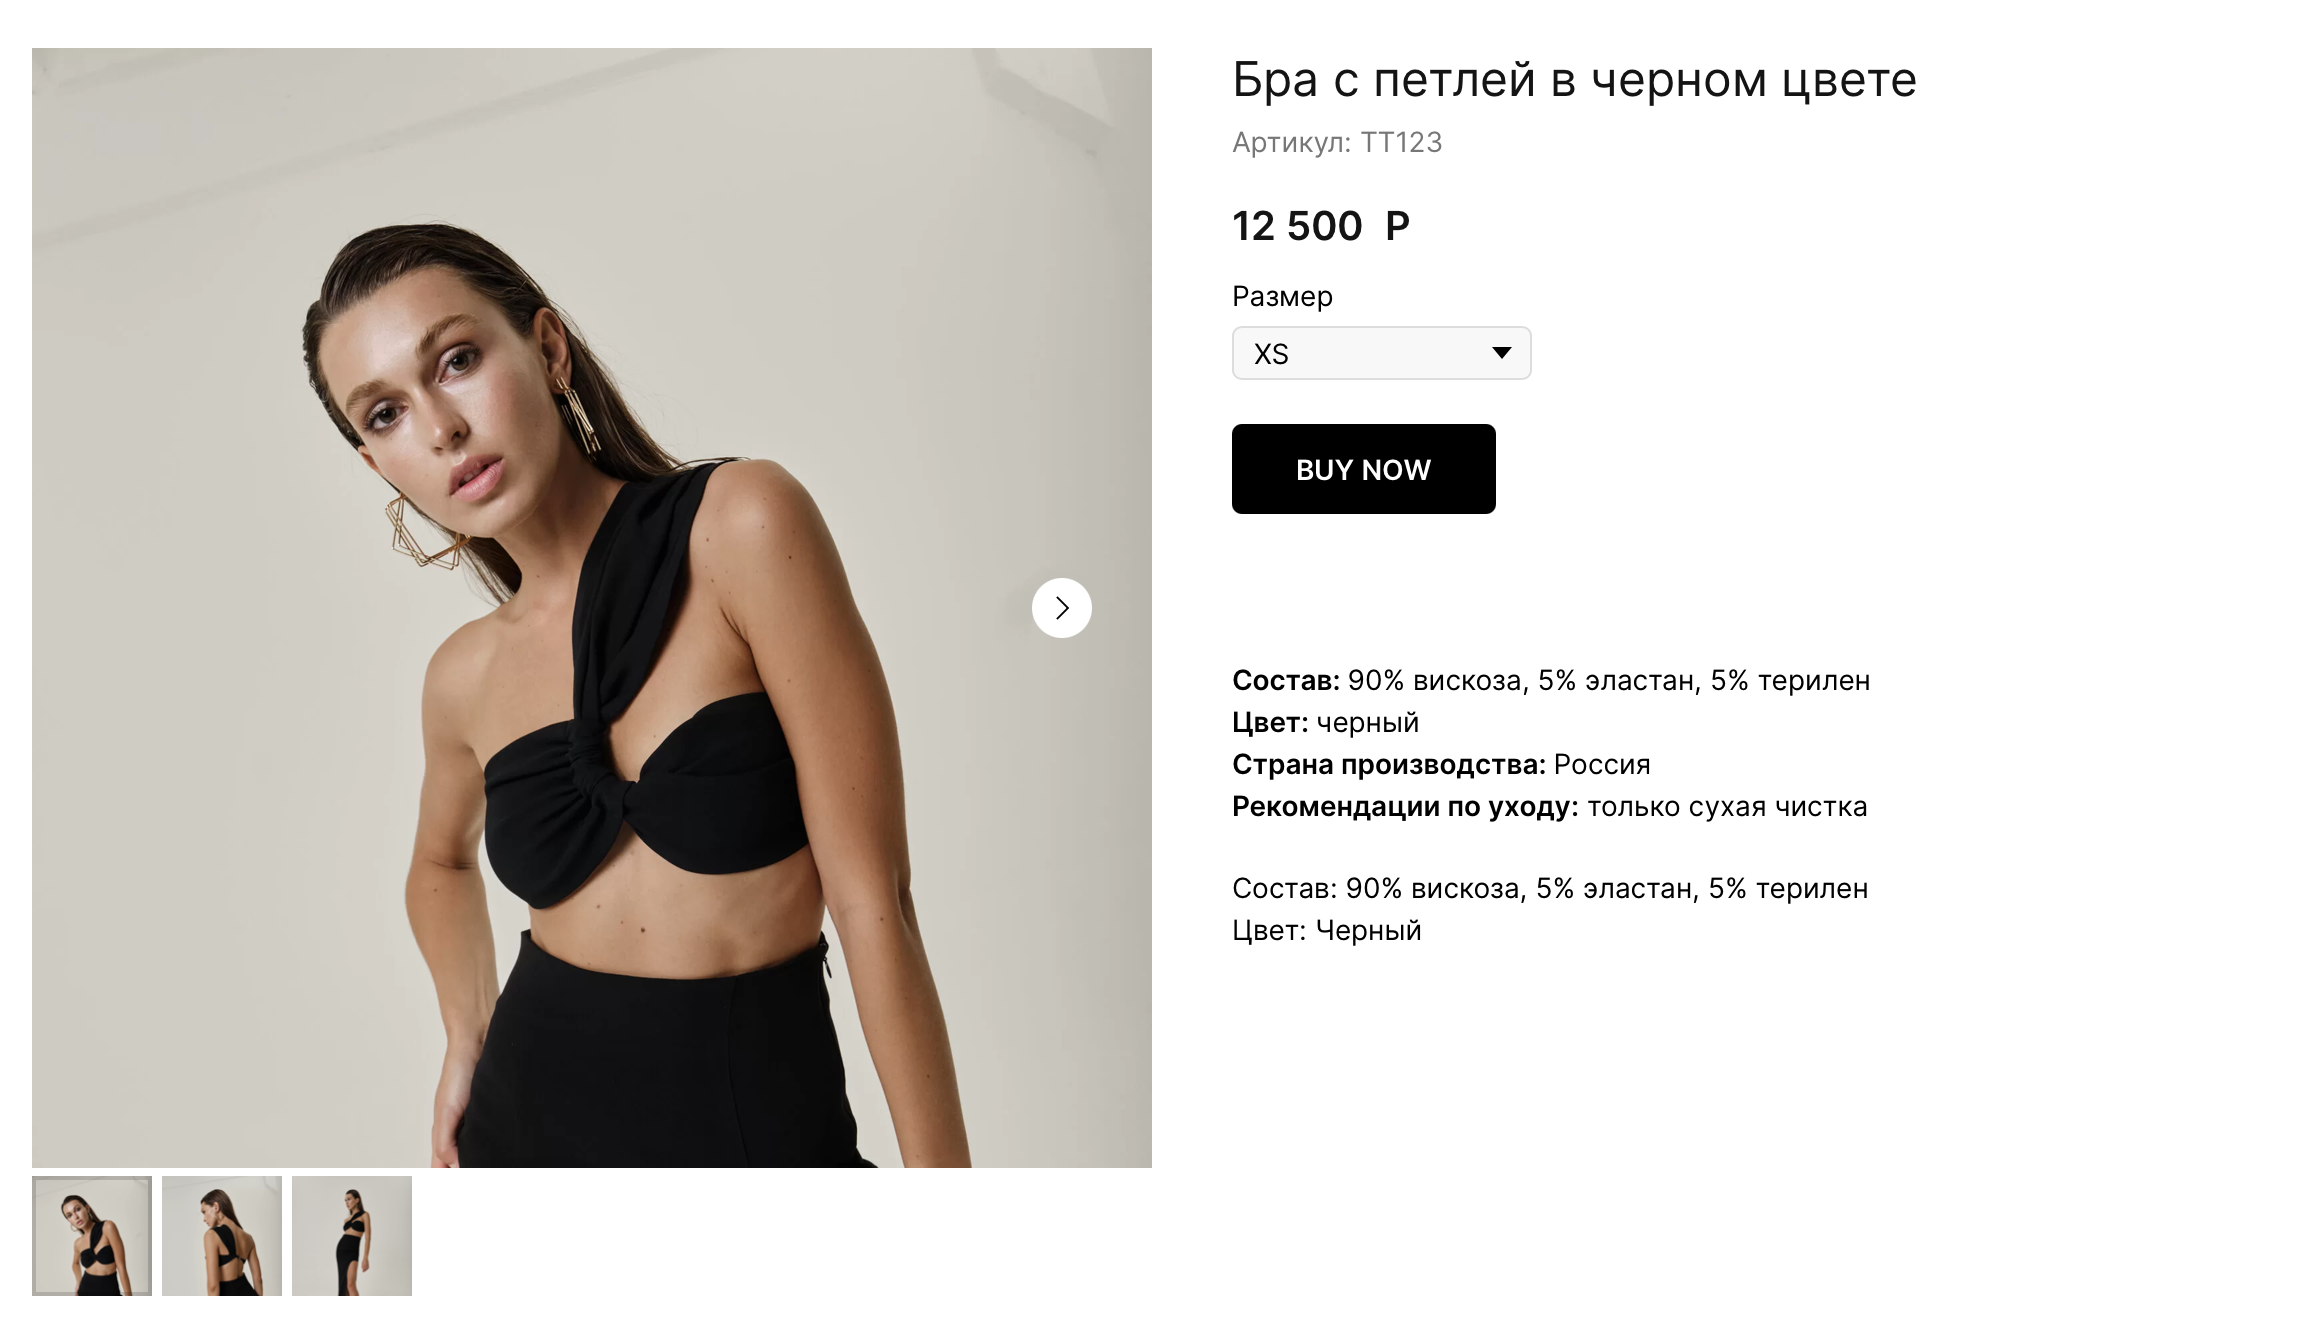2314x1336 pixels.
Task: Select the second back-view thumbnail
Action: point(222,1236)
